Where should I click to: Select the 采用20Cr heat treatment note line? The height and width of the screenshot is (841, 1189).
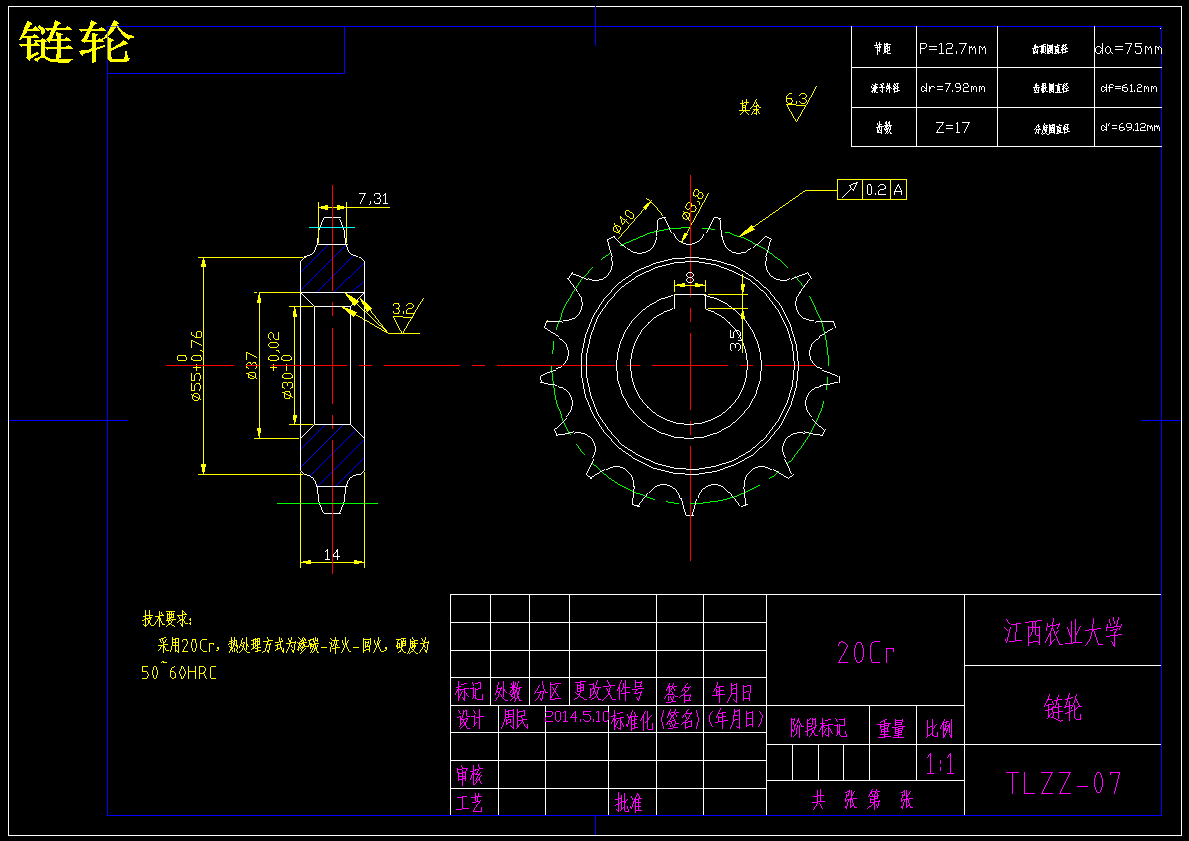[293, 645]
